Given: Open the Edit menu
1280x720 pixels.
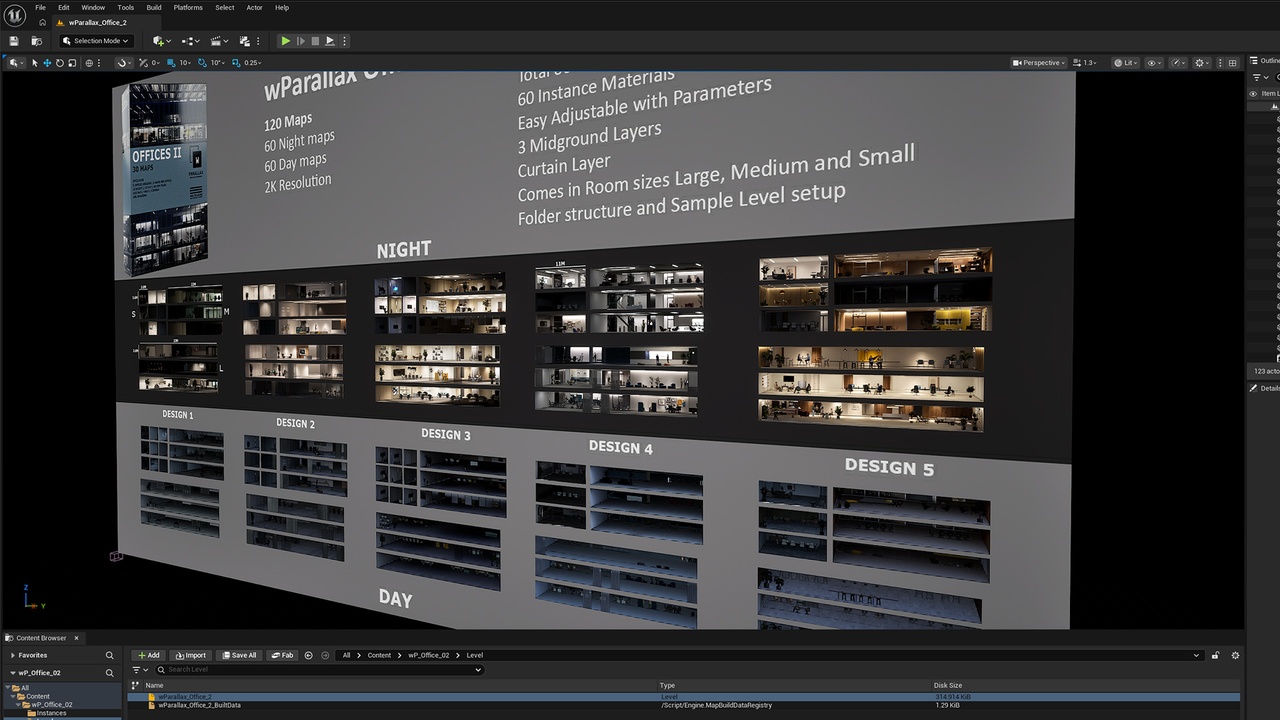Looking at the screenshot, I should (63, 7).
